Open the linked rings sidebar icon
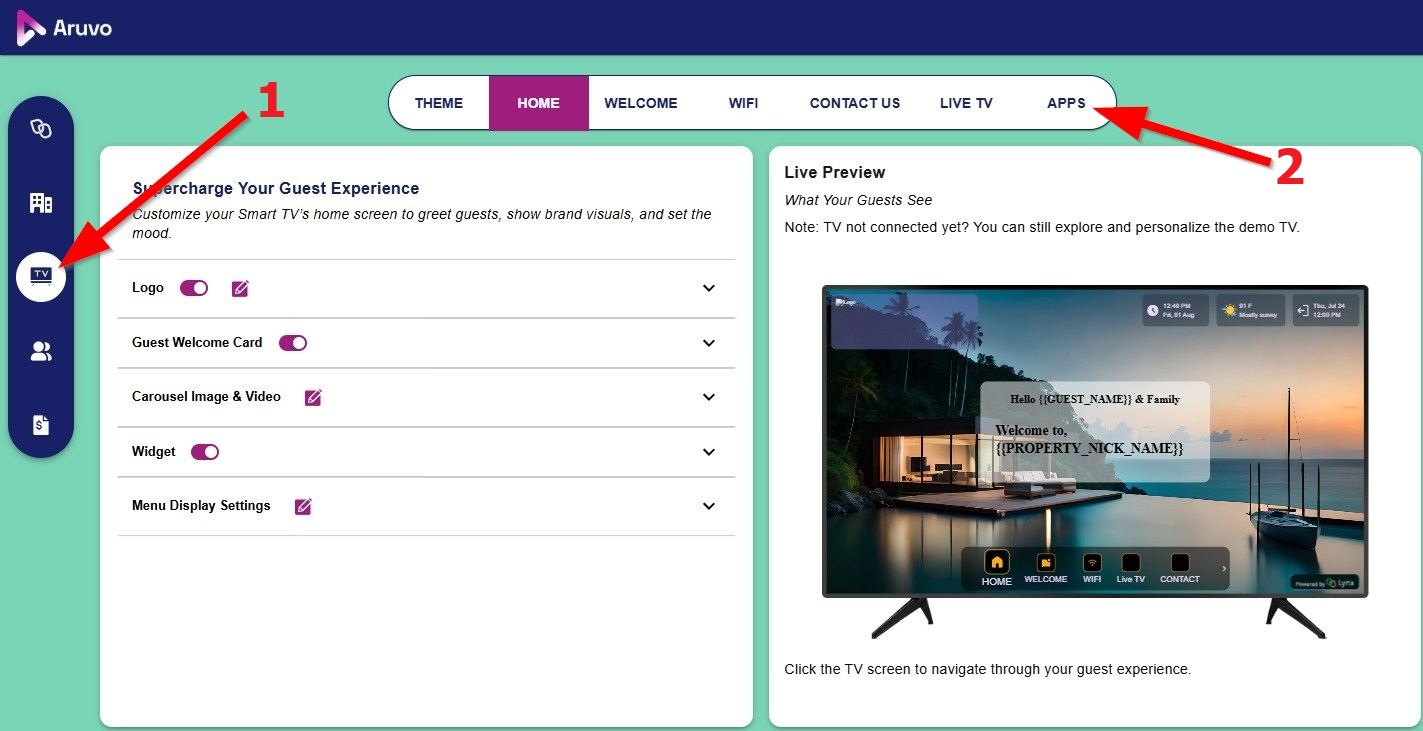This screenshot has width=1423, height=731. 41,129
